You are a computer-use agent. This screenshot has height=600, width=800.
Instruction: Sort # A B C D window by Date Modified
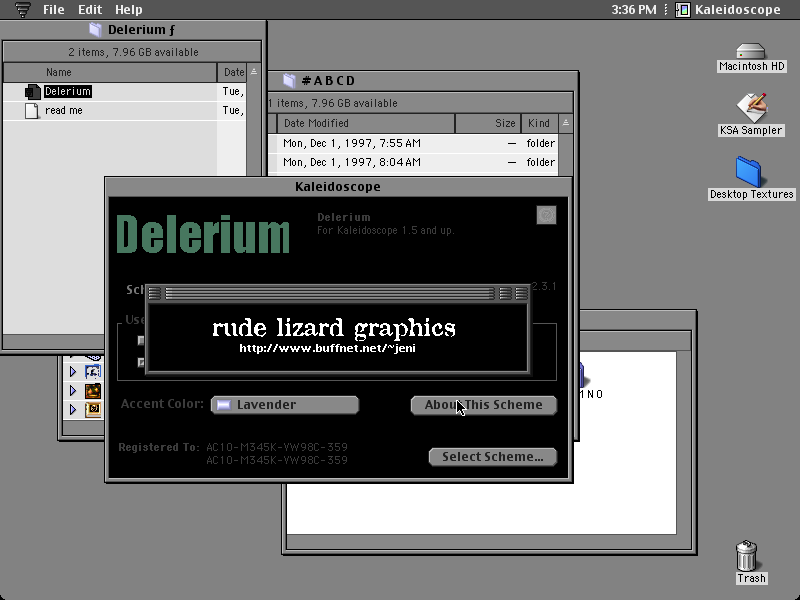click(x=365, y=123)
